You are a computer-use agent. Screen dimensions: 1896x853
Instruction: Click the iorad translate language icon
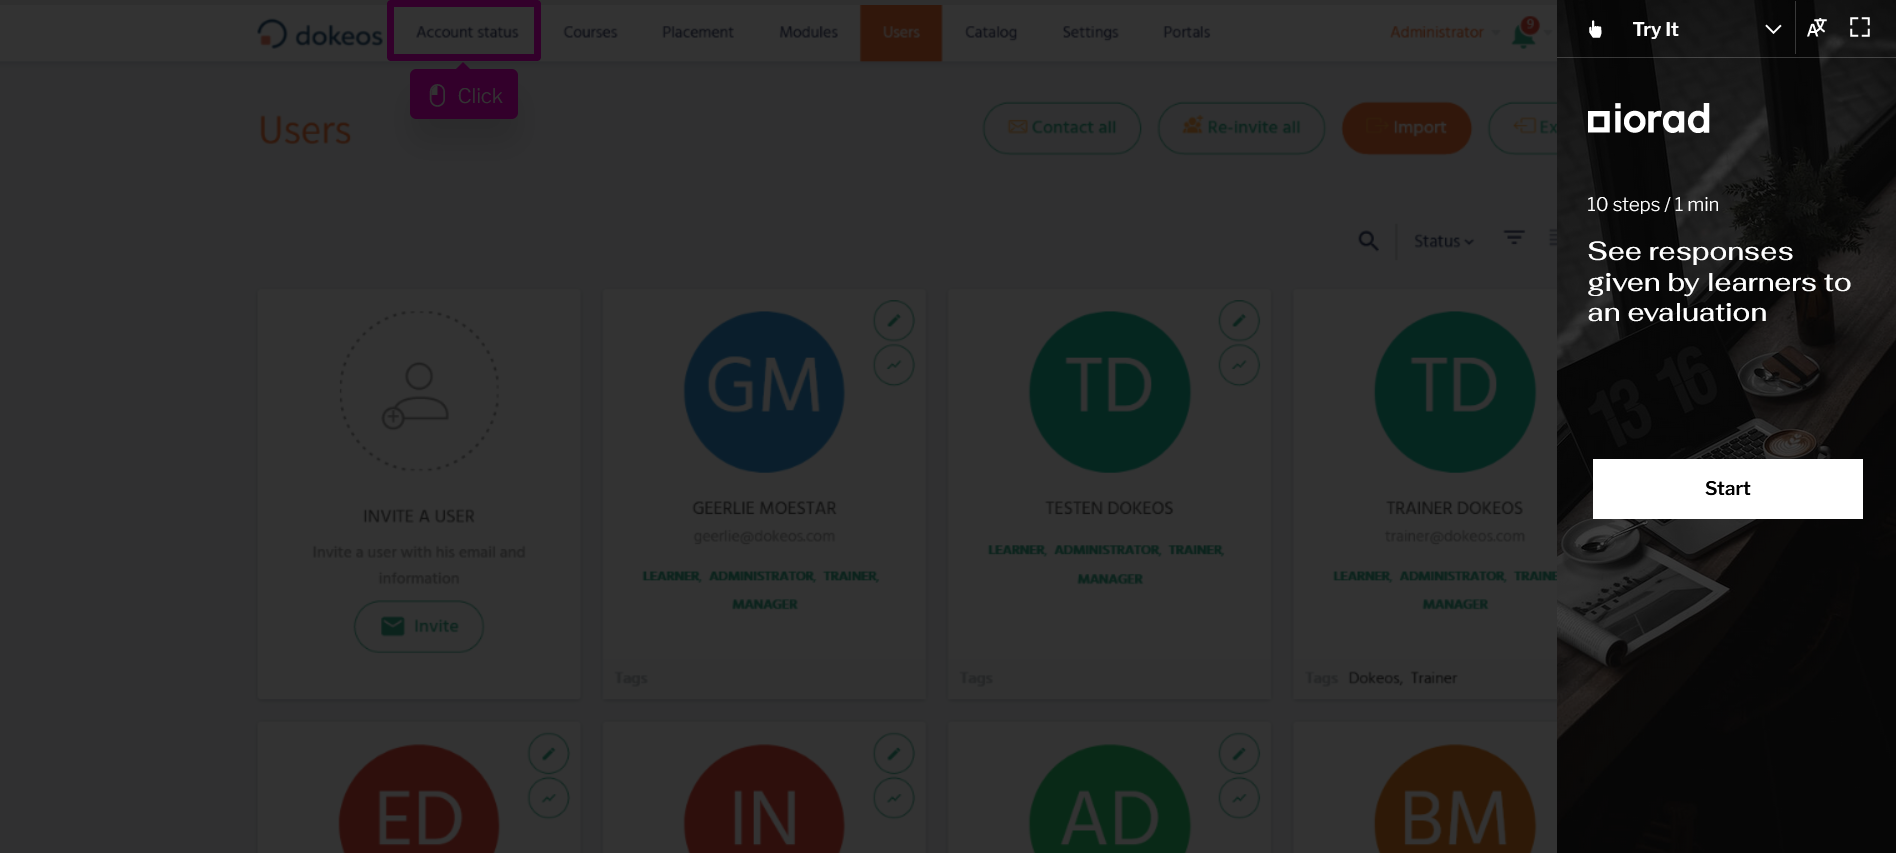(x=1816, y=28)
